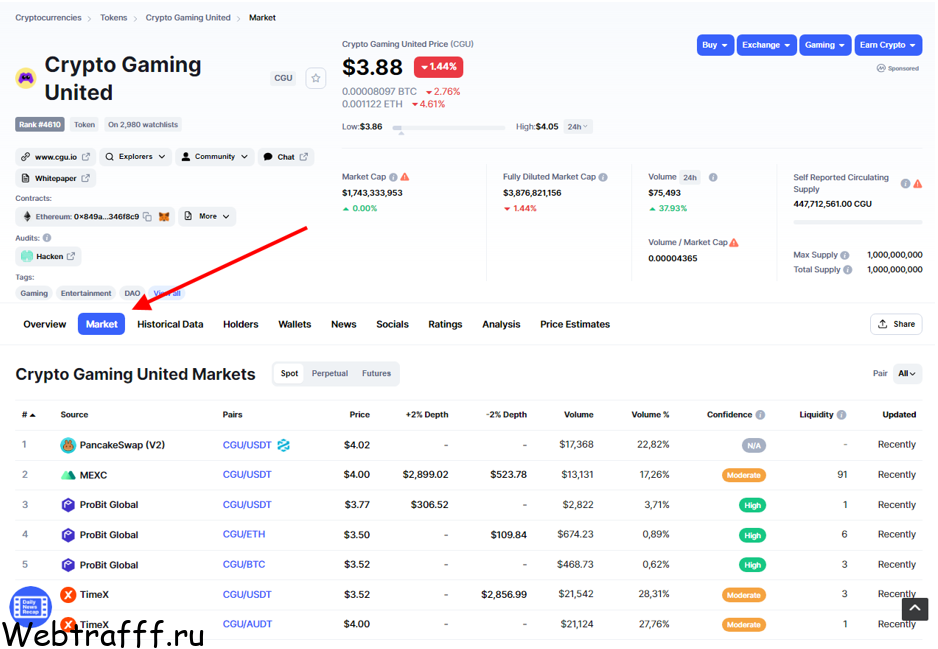Click the Crypto Gaming United coin logo
The height and width of the screenshot is (649, 938).
click(x=26, y=78)
